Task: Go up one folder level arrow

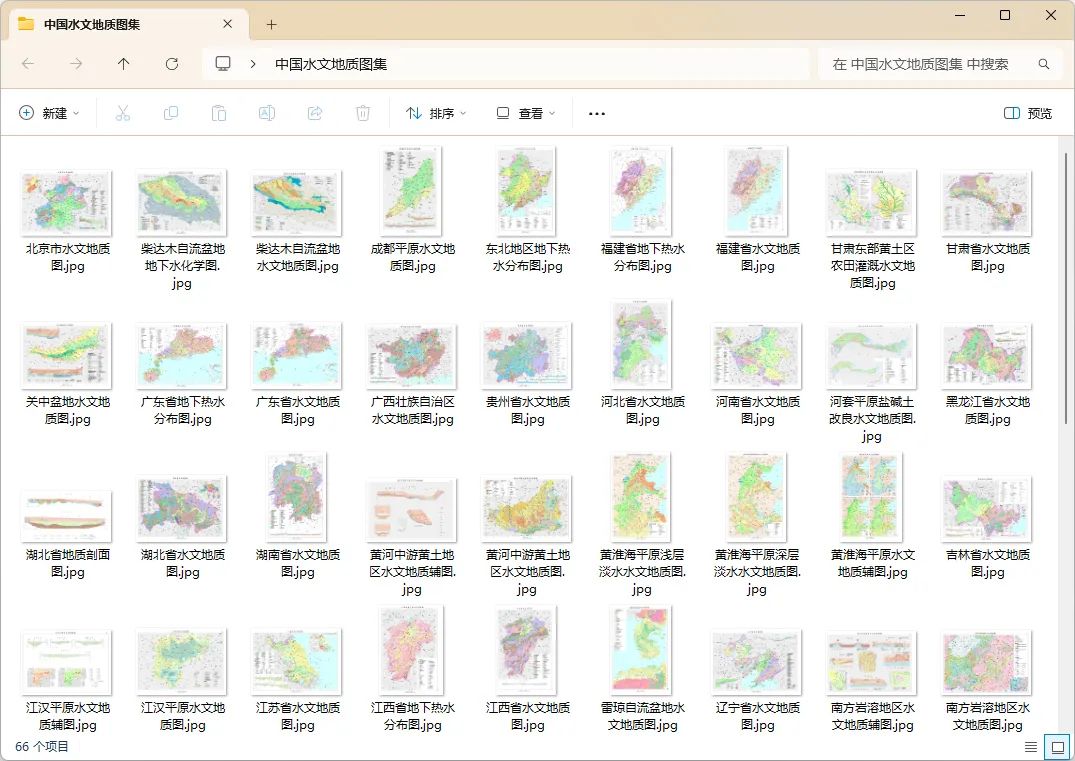Action: [x=123, y=64]
